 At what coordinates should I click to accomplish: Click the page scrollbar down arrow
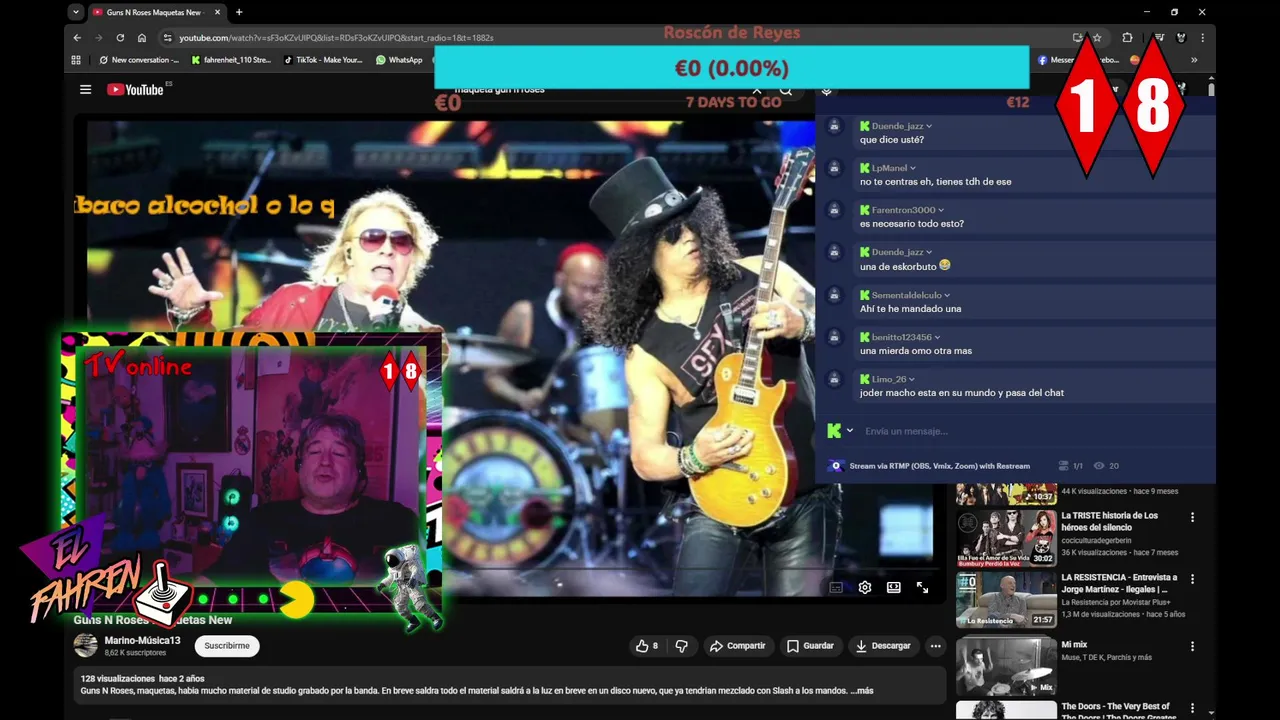tap(1212, 712)
